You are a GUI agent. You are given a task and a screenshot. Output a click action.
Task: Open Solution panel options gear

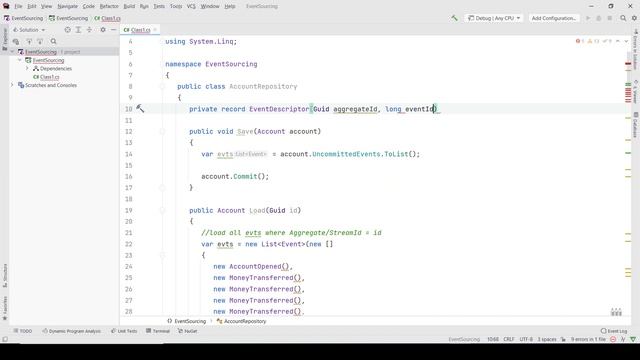103,30
